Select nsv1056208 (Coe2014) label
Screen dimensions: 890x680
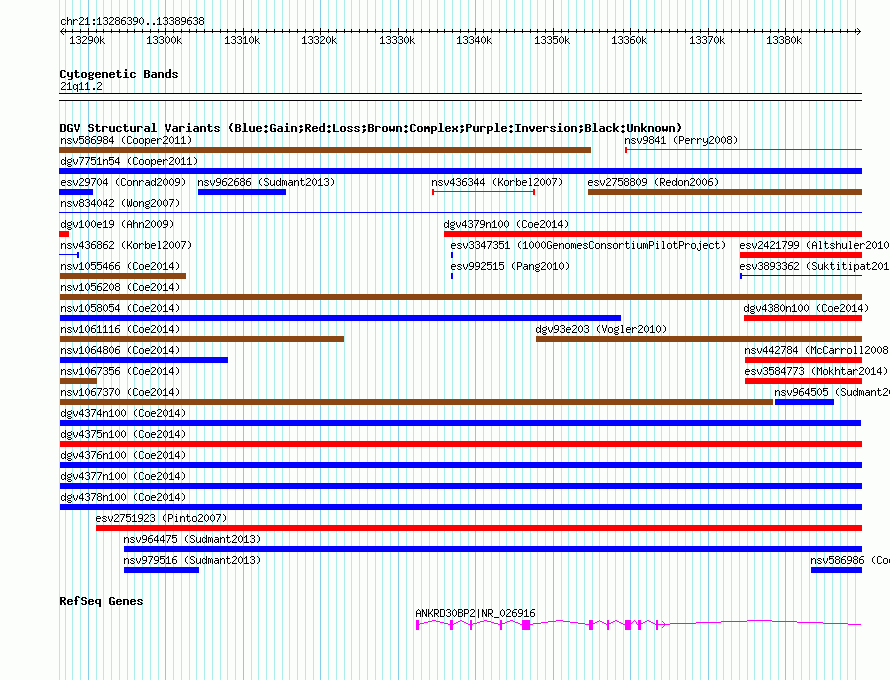pos(120,287)
